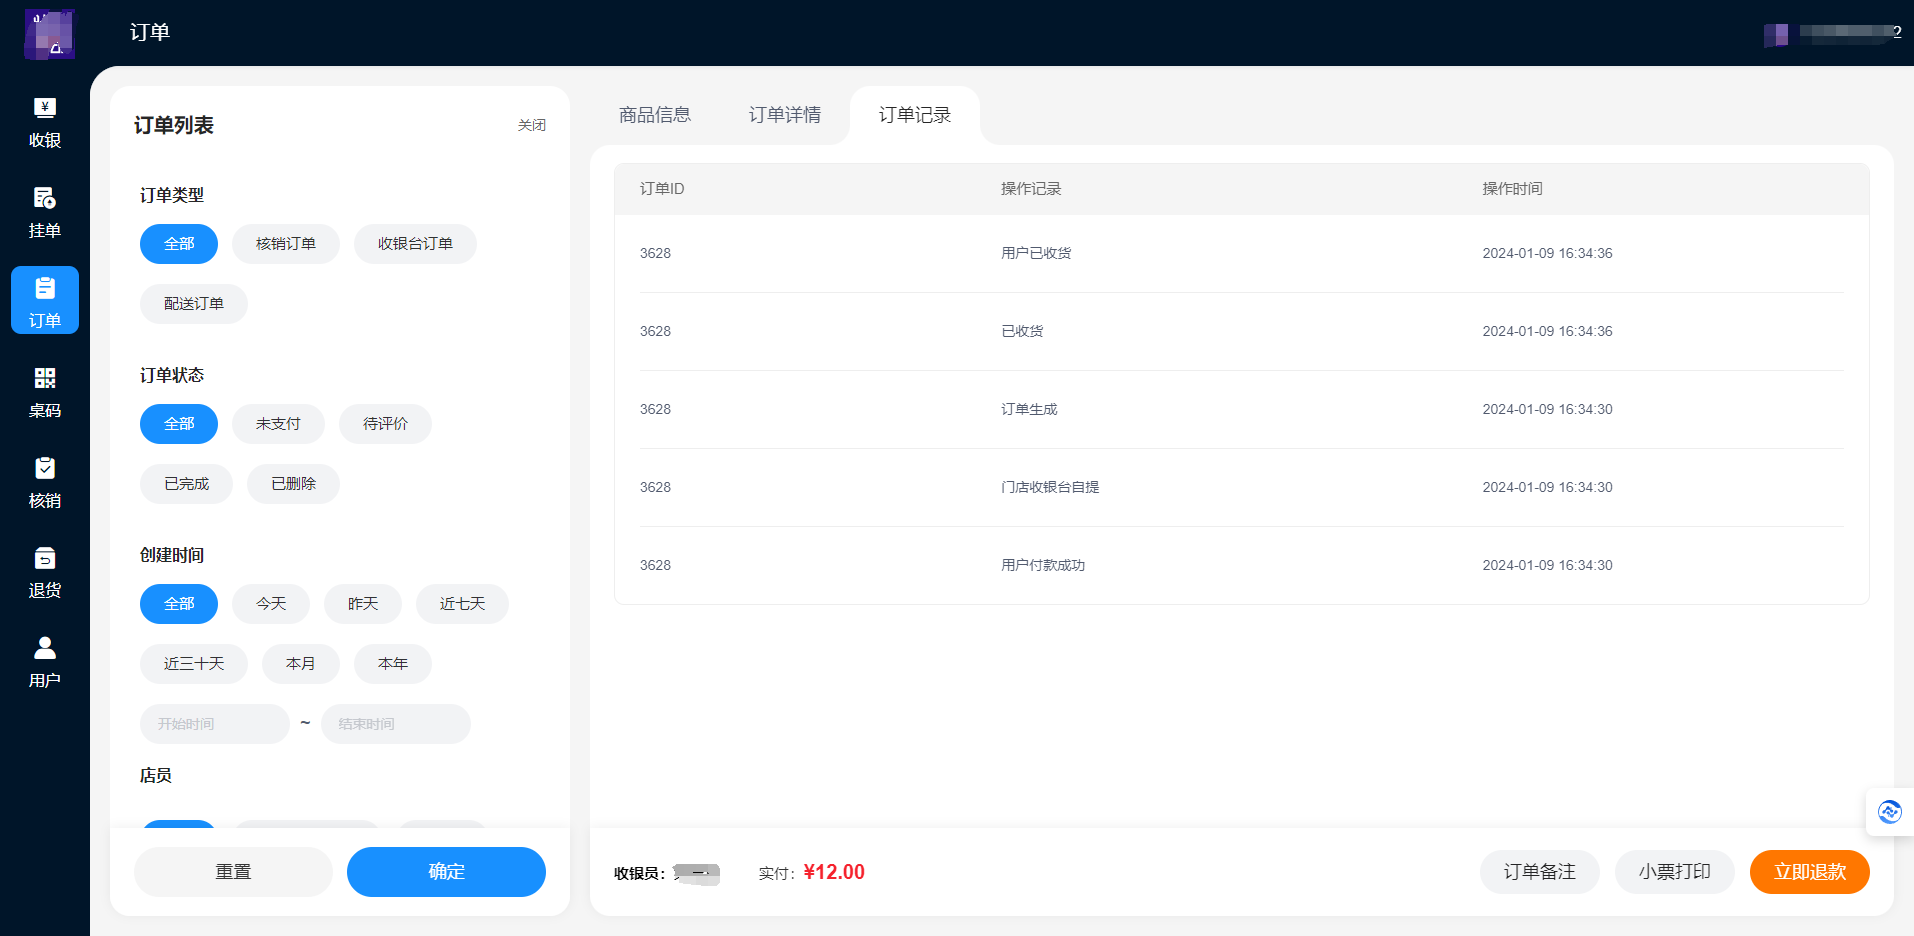Choose 近七天 creation time filter

462,604
